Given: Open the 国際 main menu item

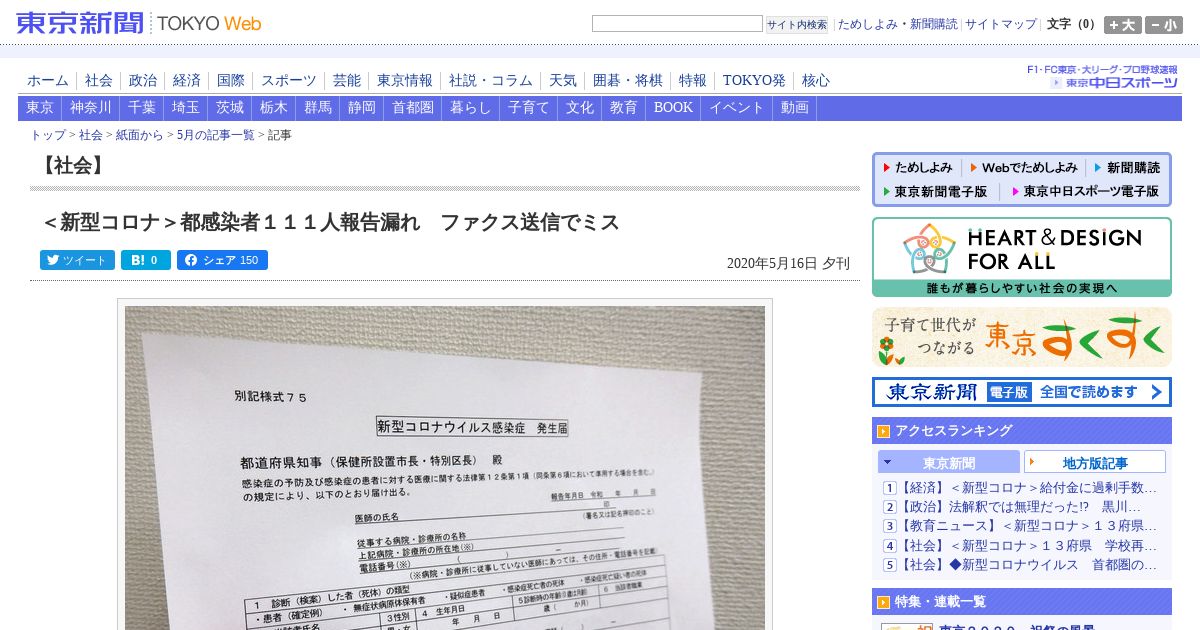Looking at the screenshot, I should [231, 81].
